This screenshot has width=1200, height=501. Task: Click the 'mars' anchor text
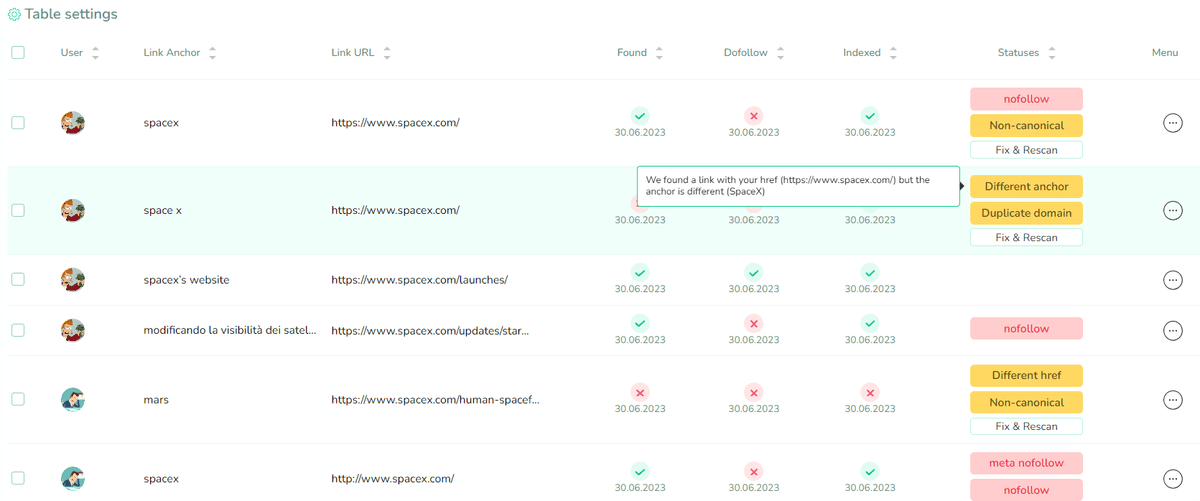(x=156, y=400)
